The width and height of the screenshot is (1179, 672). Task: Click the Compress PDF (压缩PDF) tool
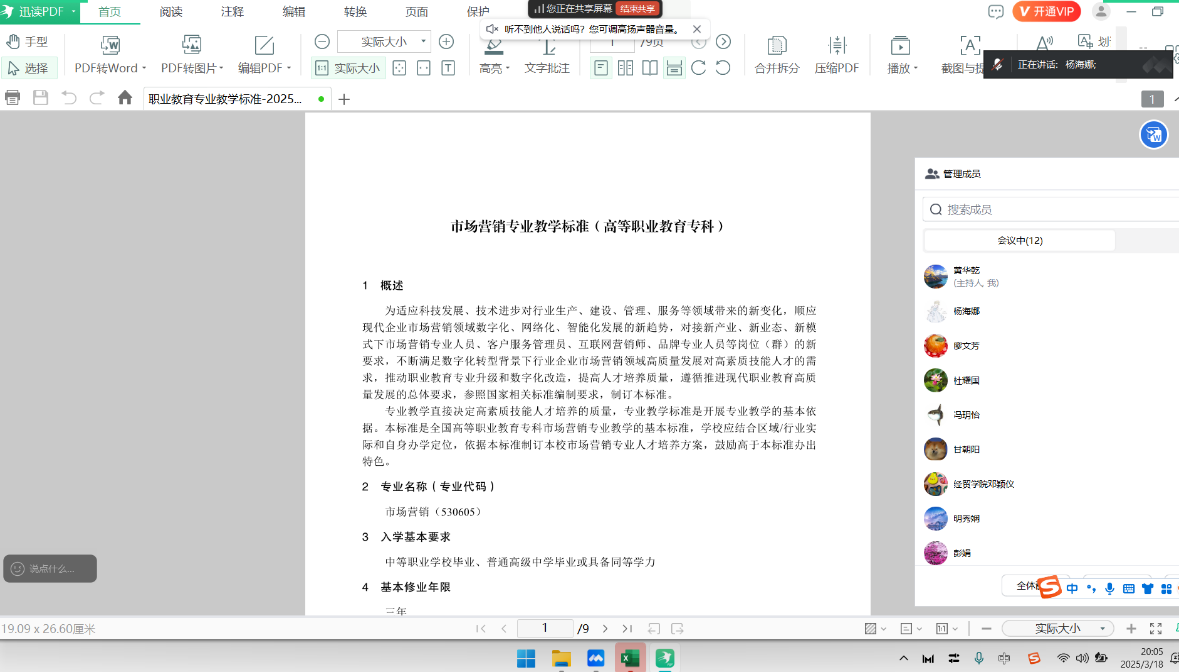click(x=837, y=55)
